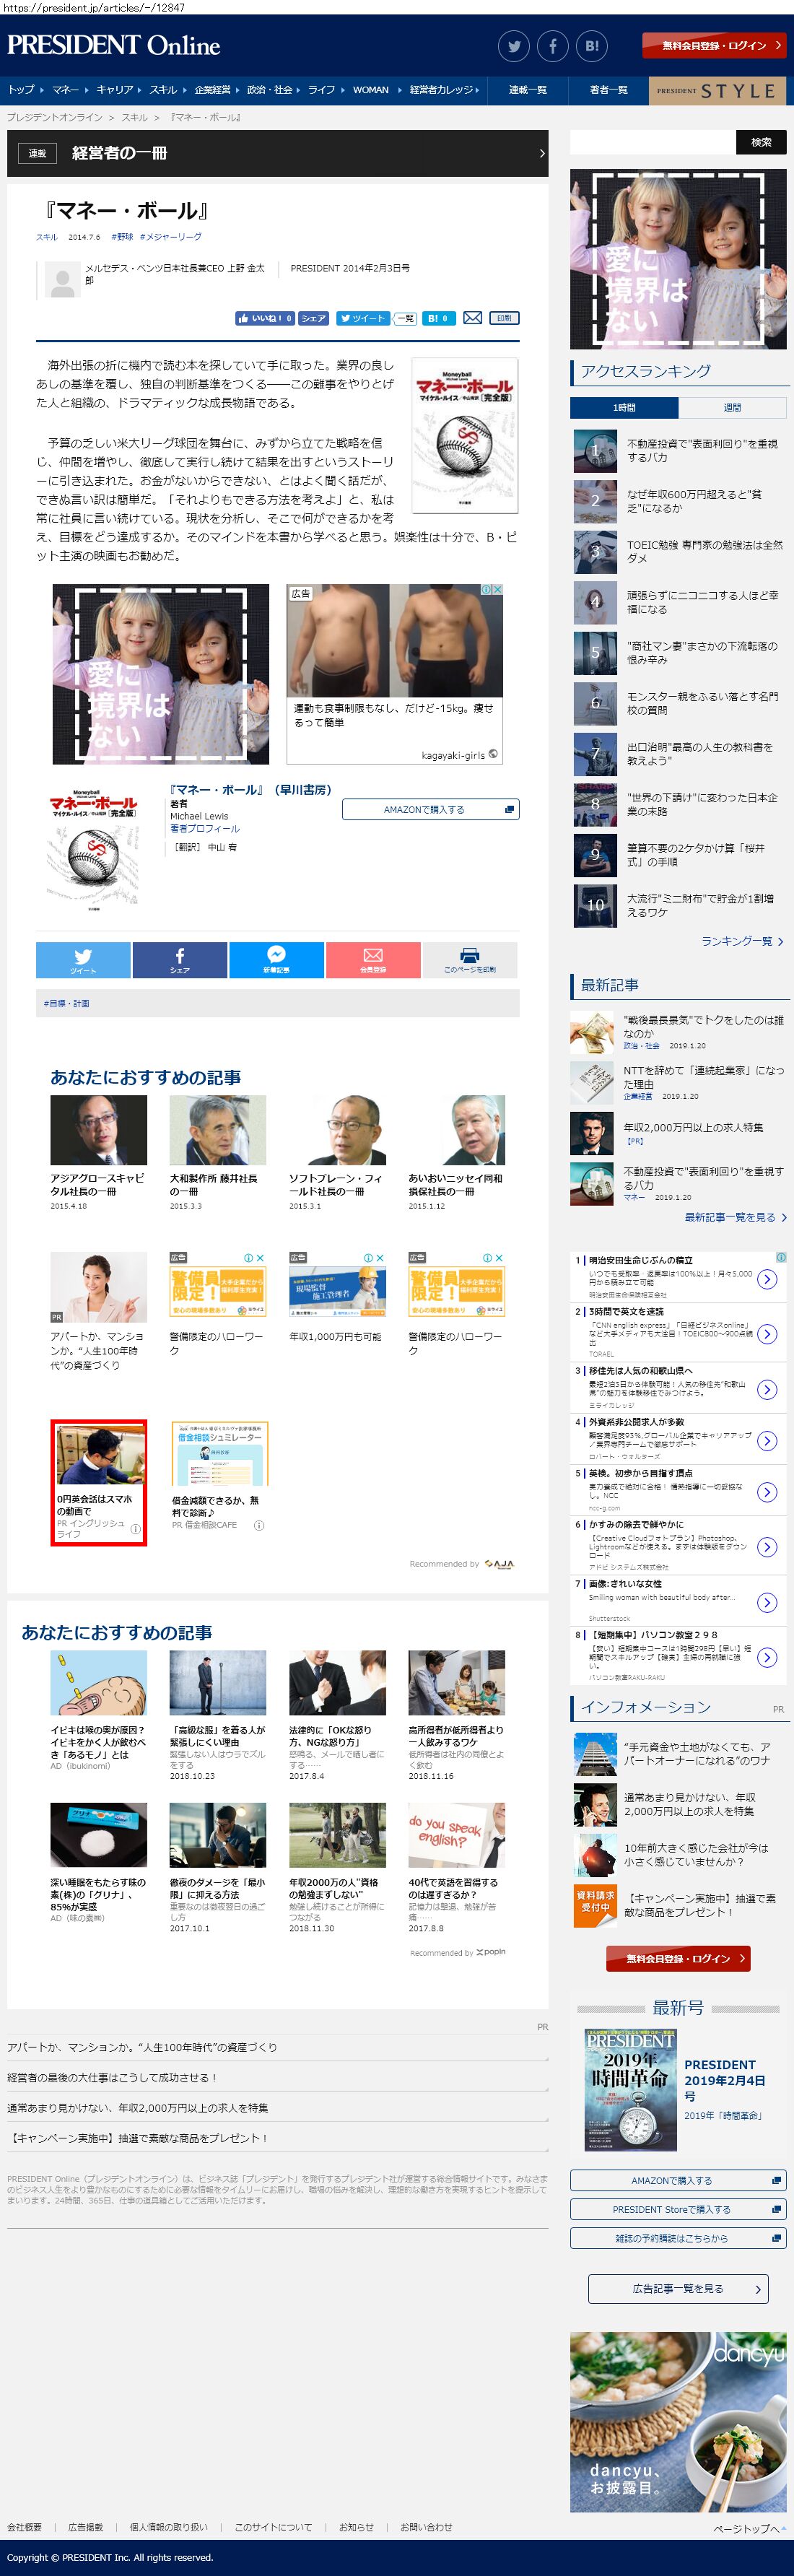
Task: Click 広告記事一覧を見る button
Action: point(678,2288)
